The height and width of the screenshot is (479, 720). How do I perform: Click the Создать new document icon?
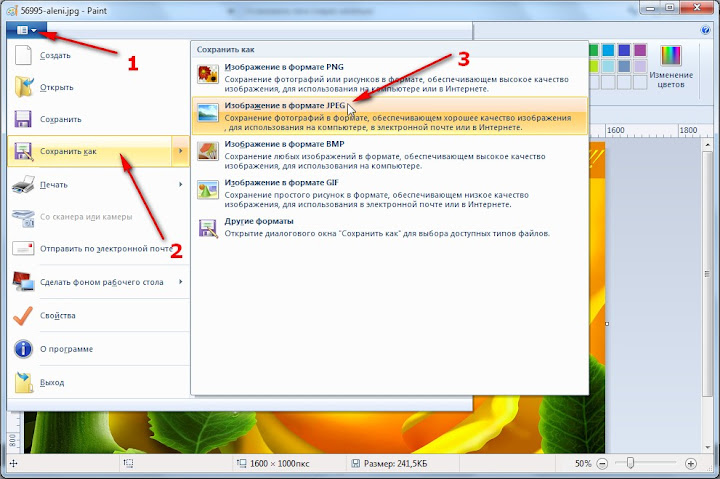tap(23, 55)
